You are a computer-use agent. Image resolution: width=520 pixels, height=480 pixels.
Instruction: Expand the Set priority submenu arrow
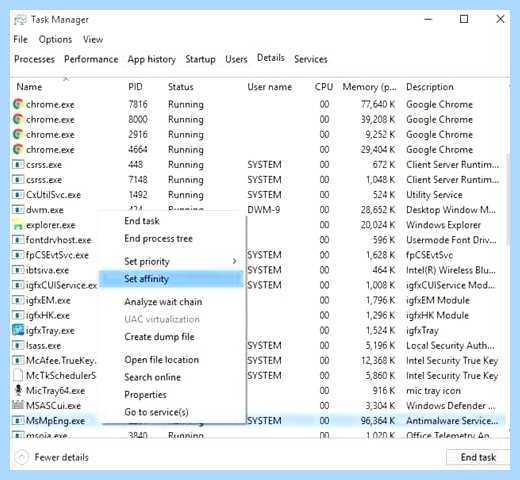click(x=234, y=261)
